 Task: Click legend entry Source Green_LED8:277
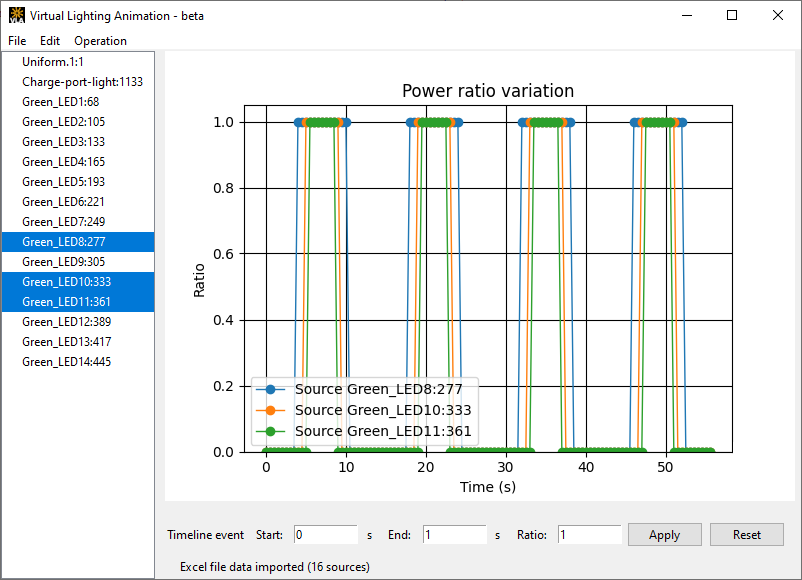(x=359, y=389)
